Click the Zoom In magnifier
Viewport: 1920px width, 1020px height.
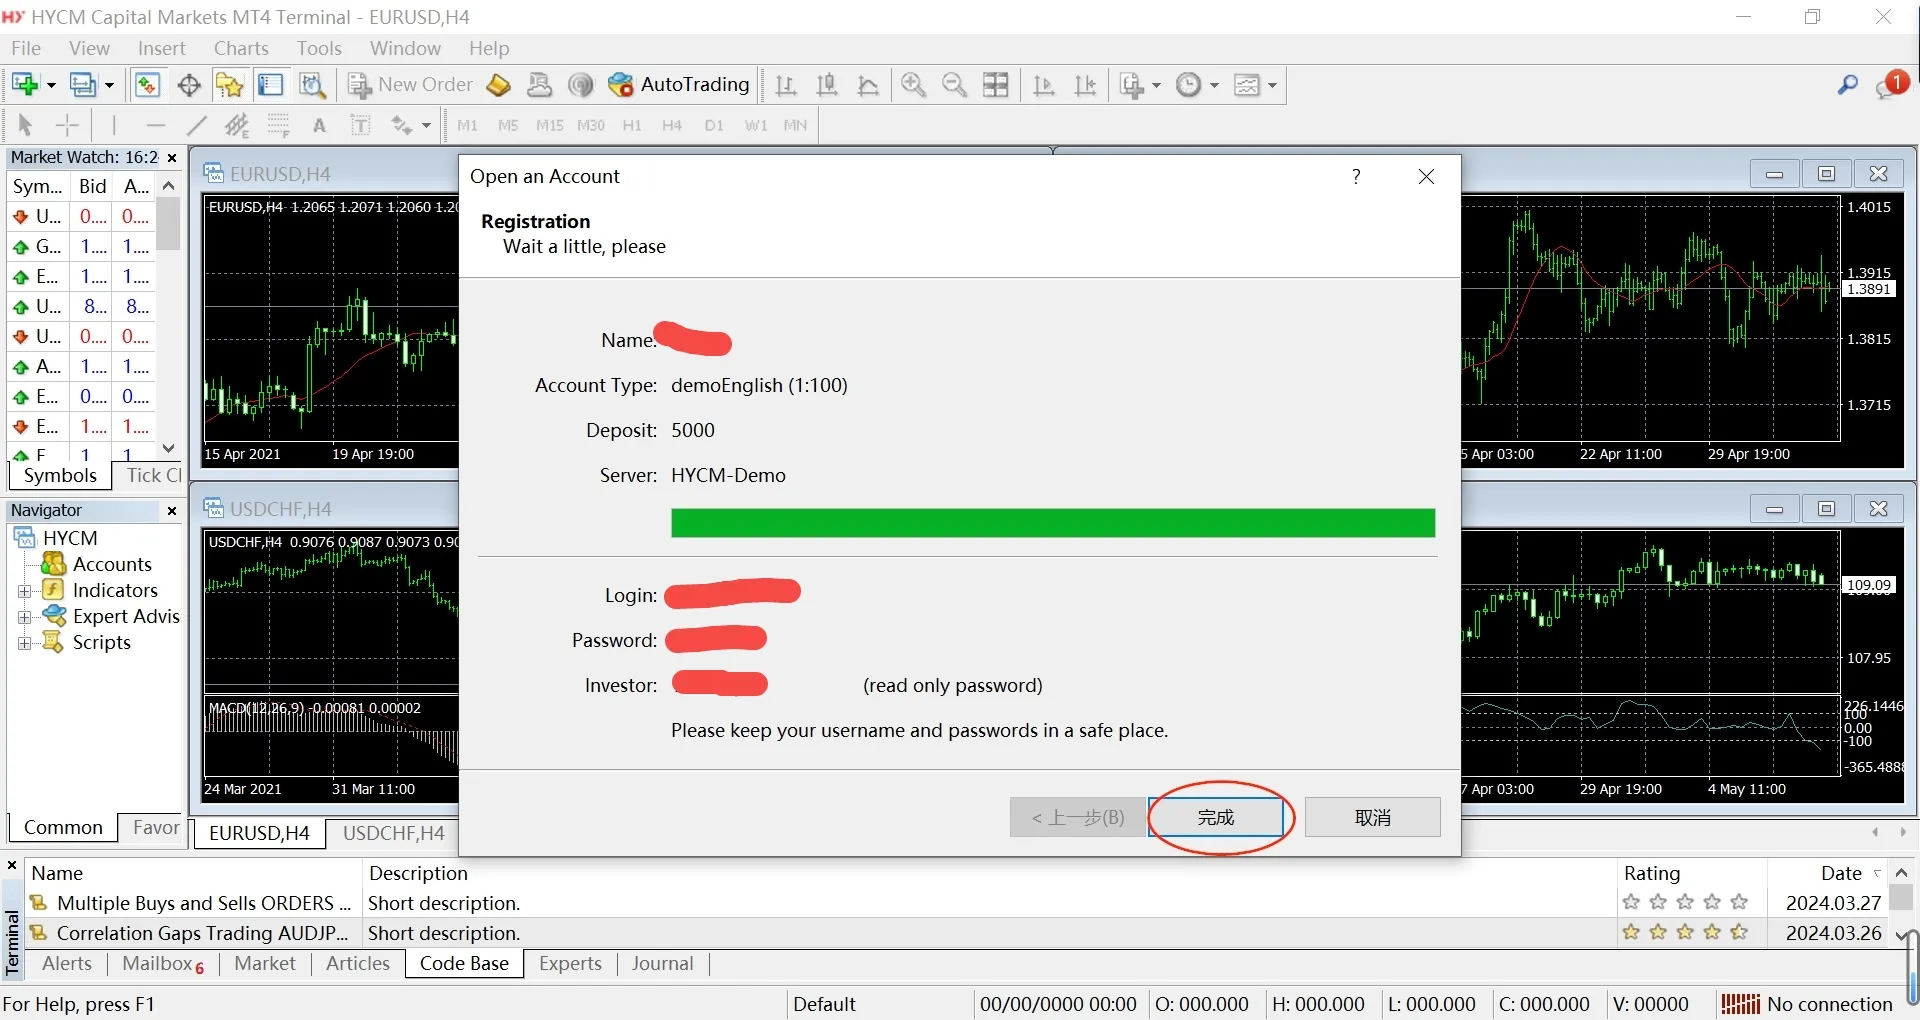point(913,85)
